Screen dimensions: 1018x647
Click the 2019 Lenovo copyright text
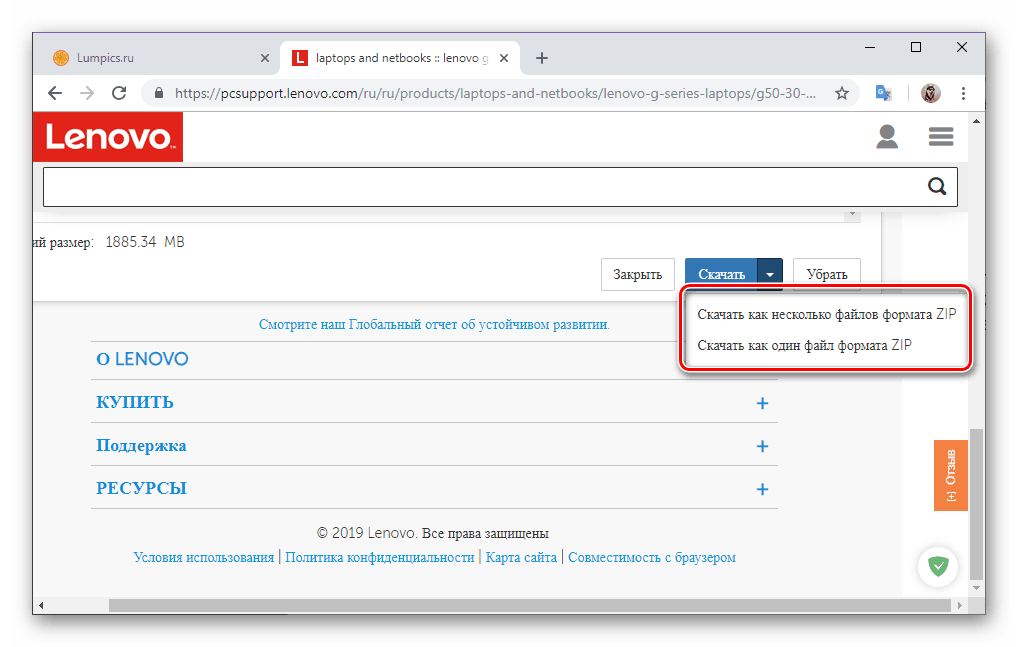pos(432,533)
